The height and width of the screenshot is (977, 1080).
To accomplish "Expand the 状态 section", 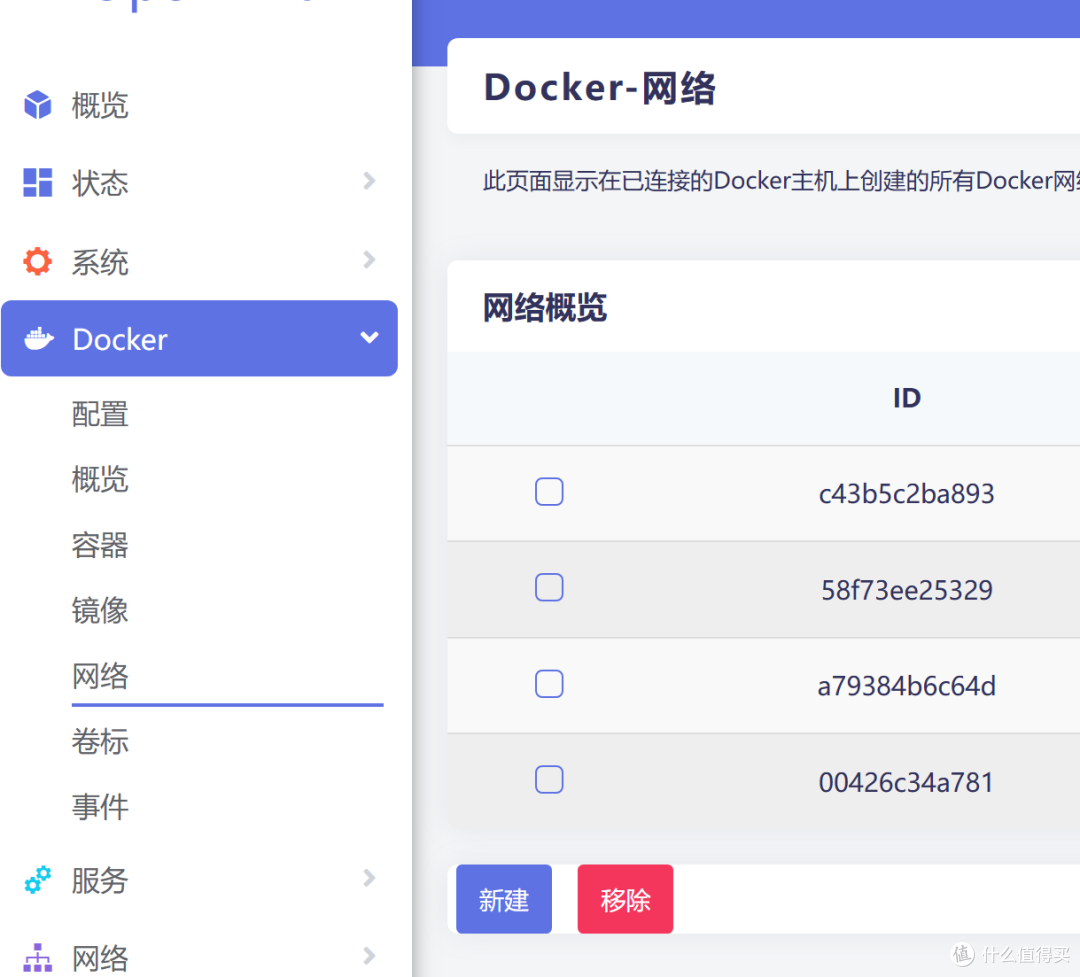I will [369, 182].
